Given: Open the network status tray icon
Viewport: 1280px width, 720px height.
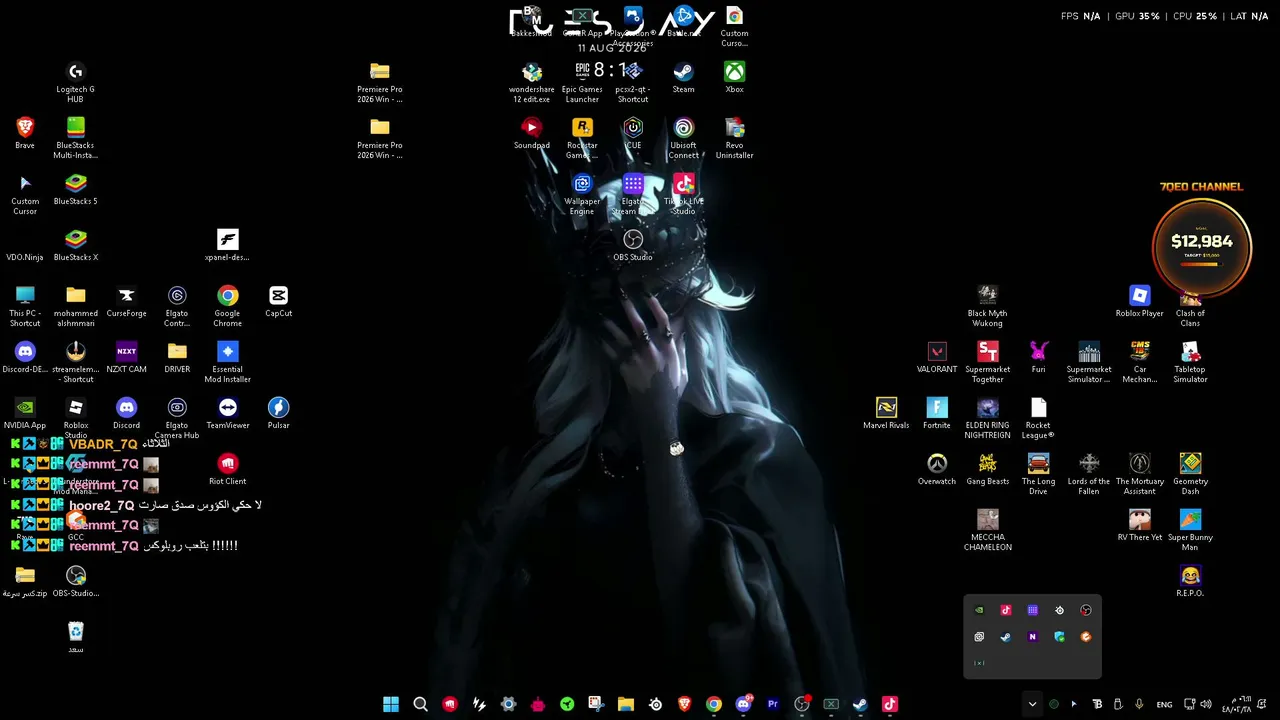Looking at the screenshot, I should 1189,704.
